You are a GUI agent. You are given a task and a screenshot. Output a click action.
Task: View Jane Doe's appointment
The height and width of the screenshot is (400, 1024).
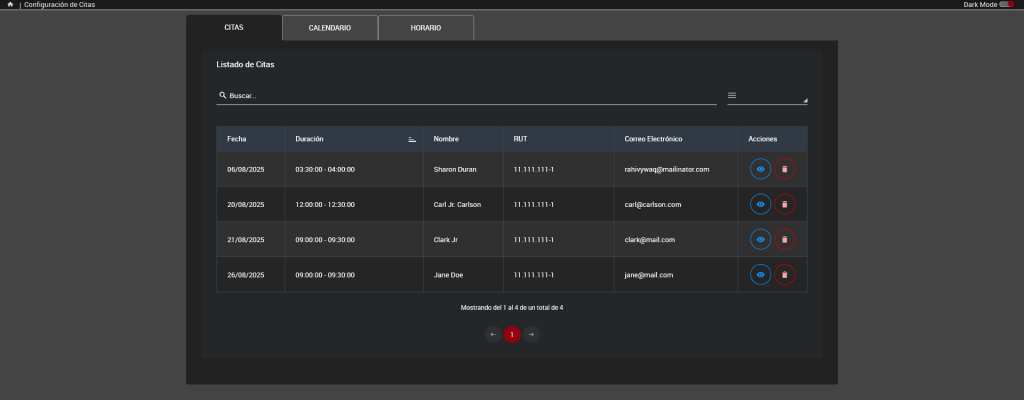pyautogui.click(x=760, y=274)
